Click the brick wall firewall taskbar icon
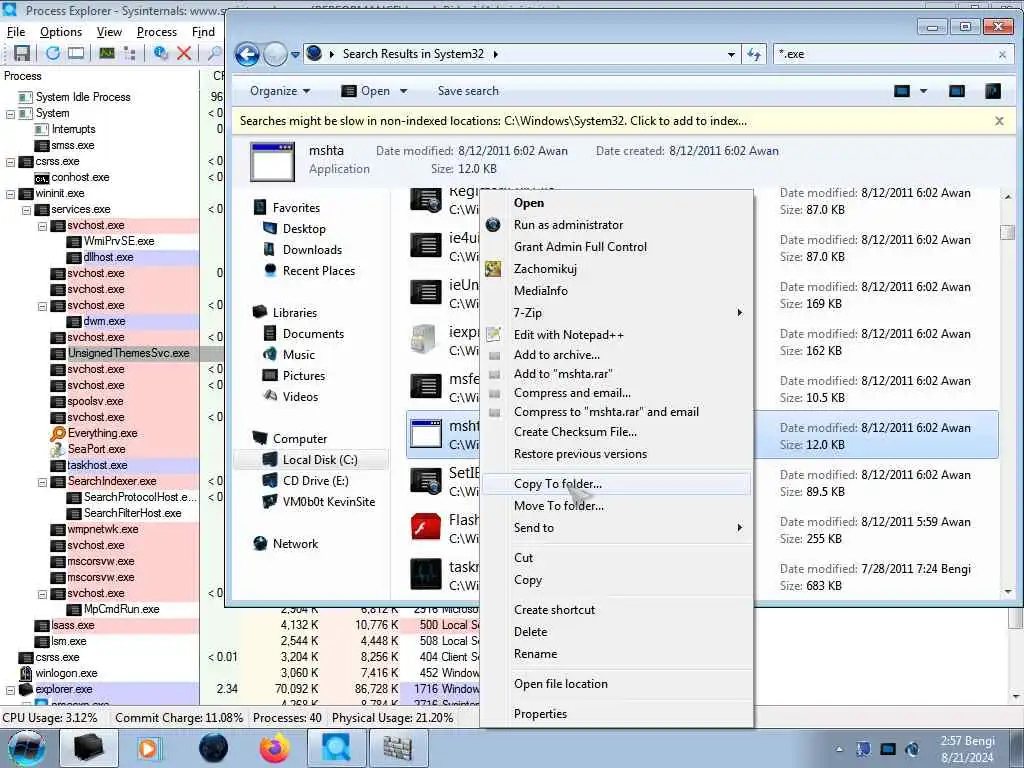 click(x=396, y=748)
